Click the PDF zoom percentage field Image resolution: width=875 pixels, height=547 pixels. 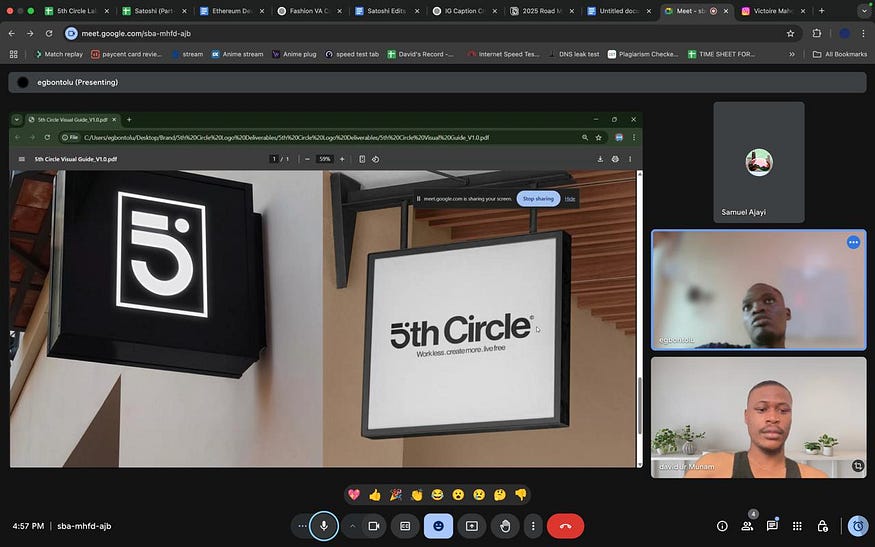(x=325, y=159)
